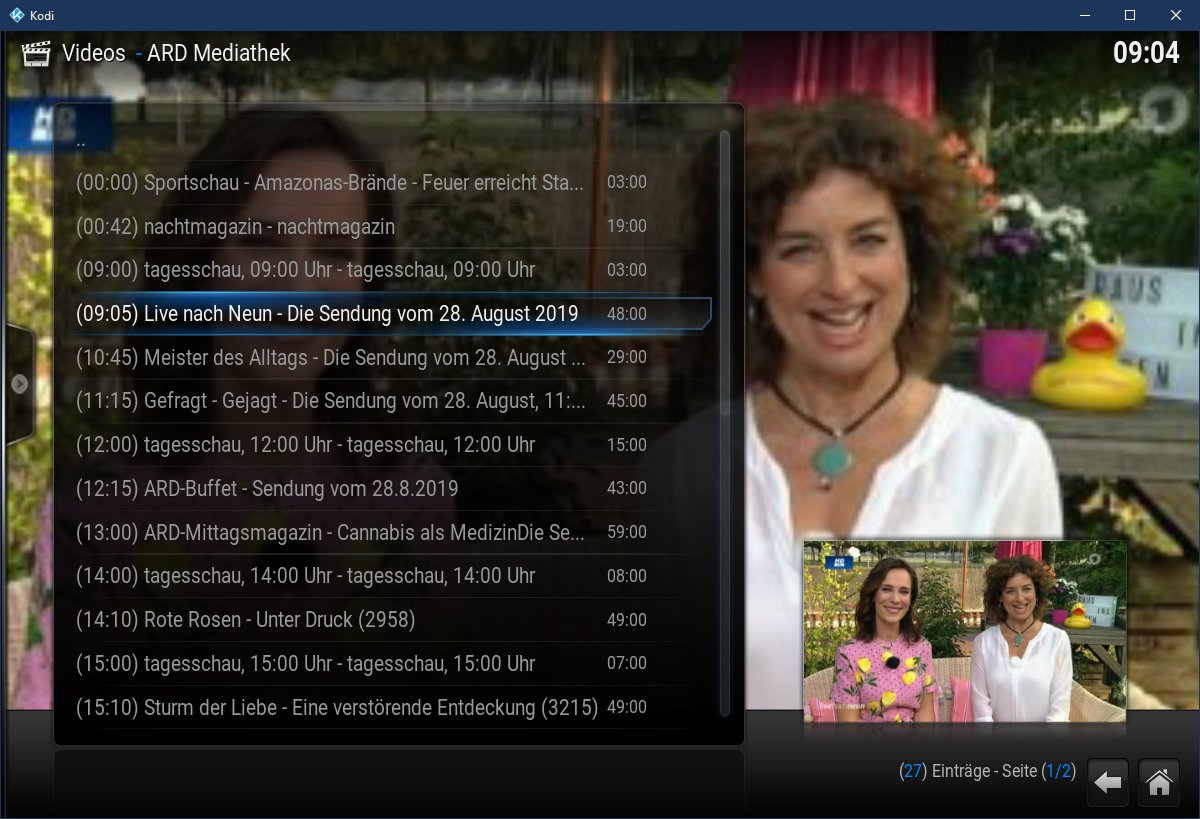This screenshot has height=819, width=1200.
Task: Minimize the Kodi window
Action: click(1084, 15)
